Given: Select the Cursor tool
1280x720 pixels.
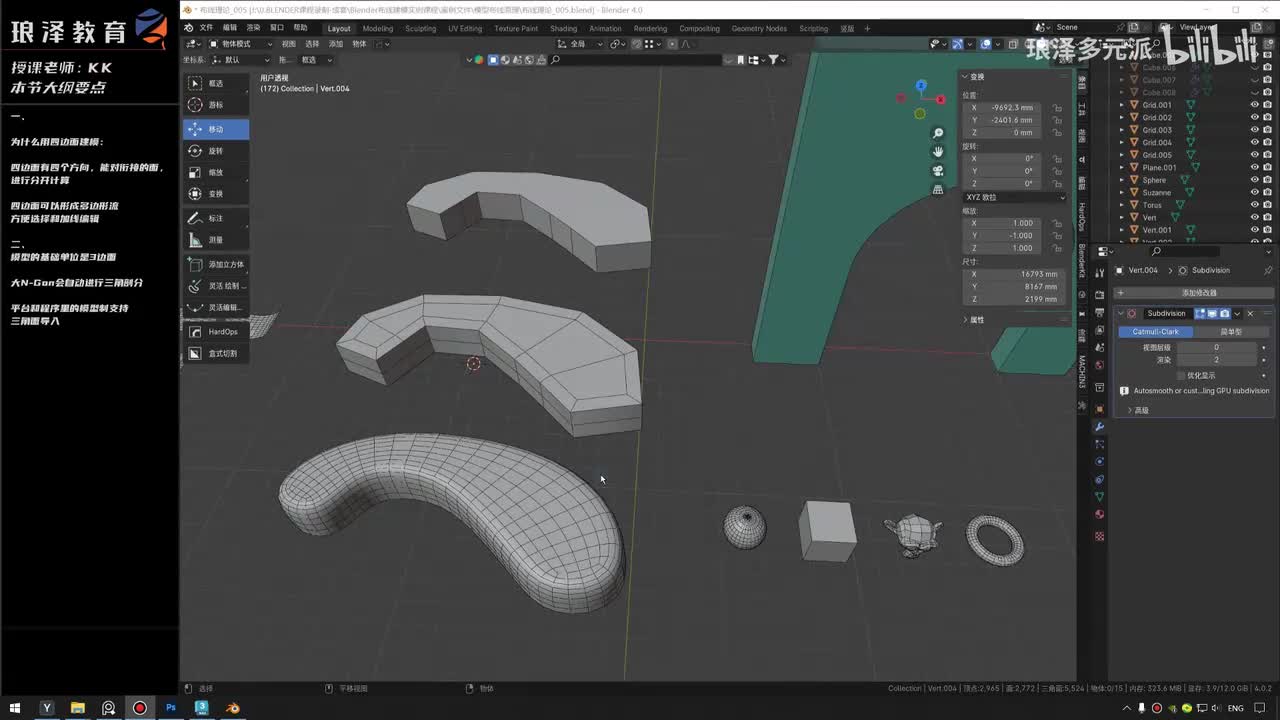Looking at the screenshot, I should pyautogui.click(x=215, y=105).
